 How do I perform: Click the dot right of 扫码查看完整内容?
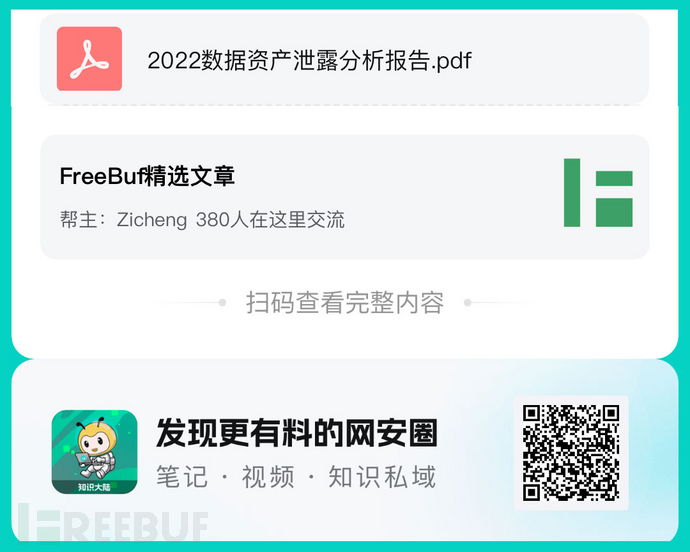click(x=468, y=302)
